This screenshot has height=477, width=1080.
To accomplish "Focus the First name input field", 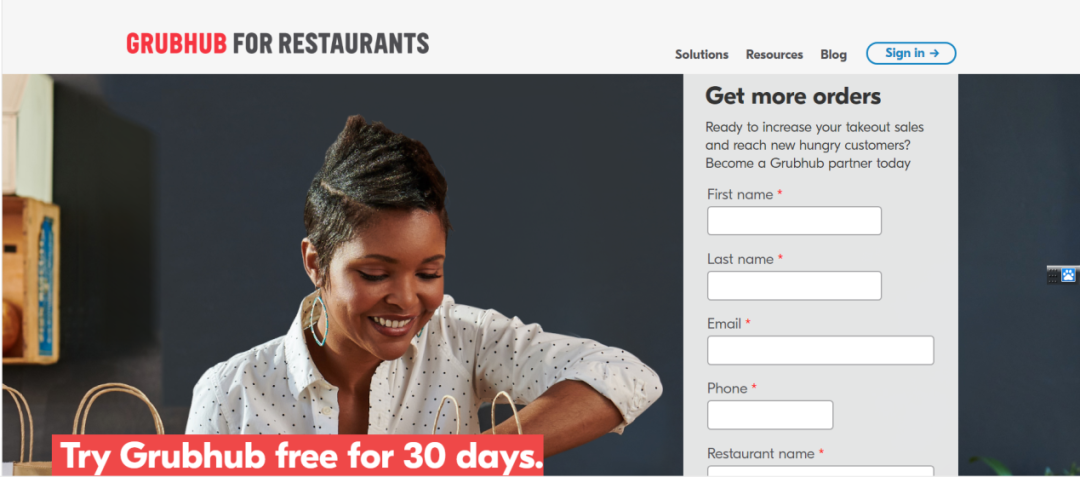I will pos(794,220).
